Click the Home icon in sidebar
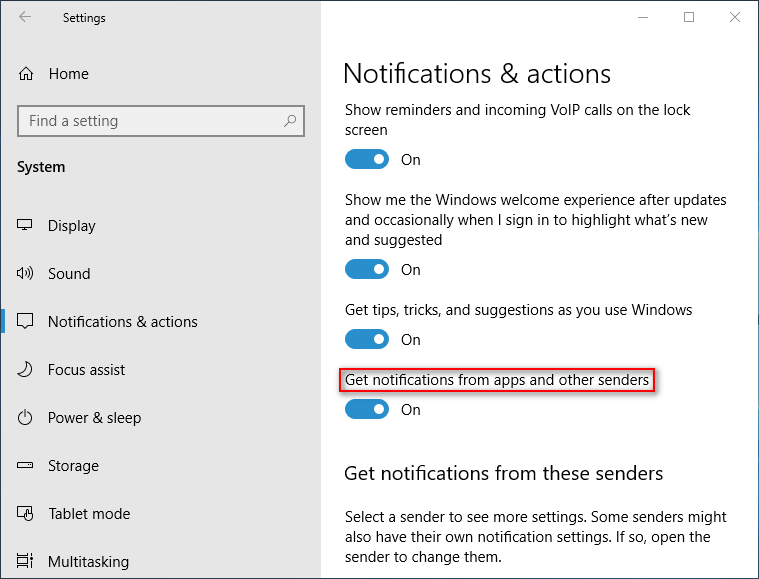 (26, 74)
